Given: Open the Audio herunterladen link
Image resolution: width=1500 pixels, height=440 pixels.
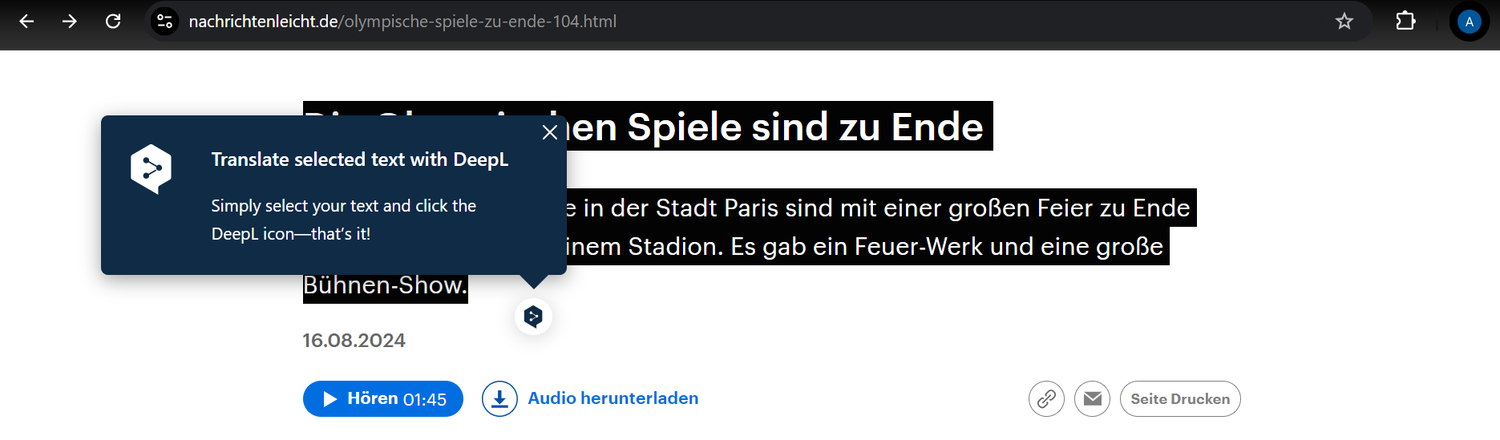Looking at the screenshot, I should pyautogui.click(x=613, y=398).
